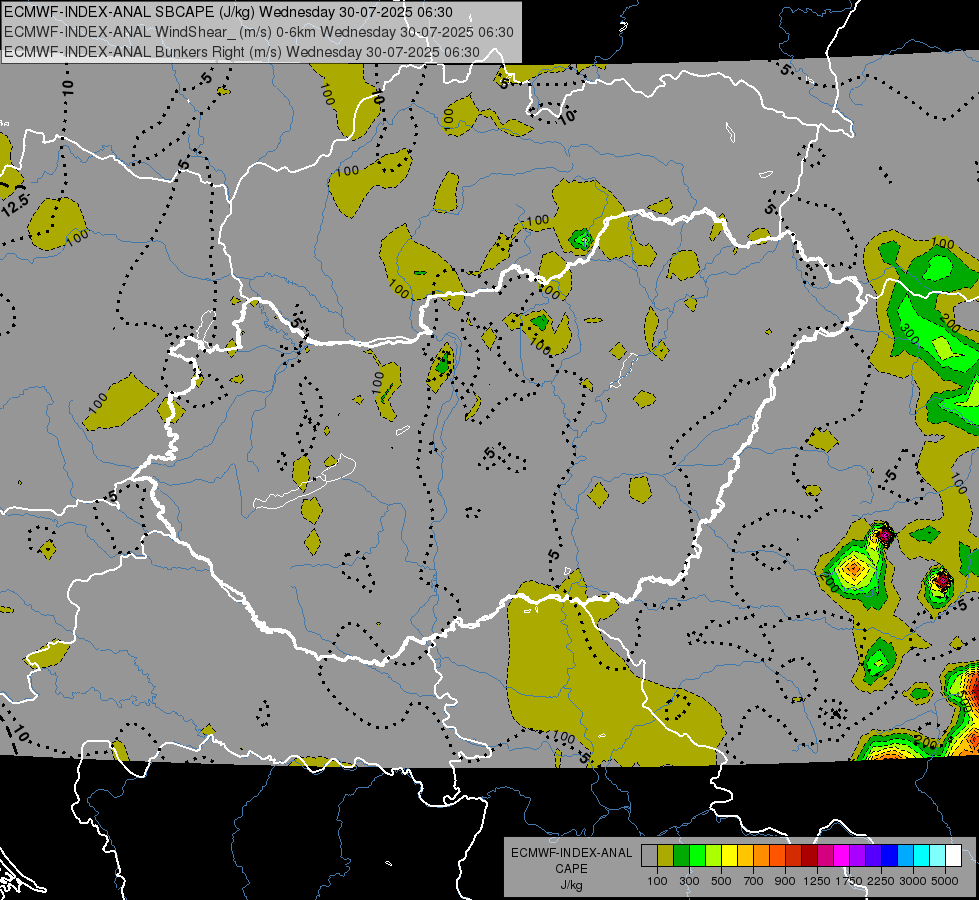Select the crimson pink legend swatch

[826, 855]
